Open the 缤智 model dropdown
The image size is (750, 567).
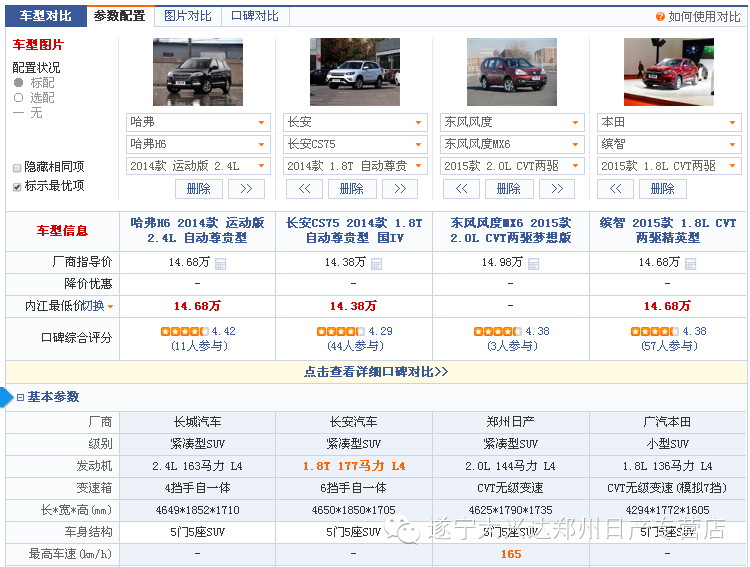[669, 145]
